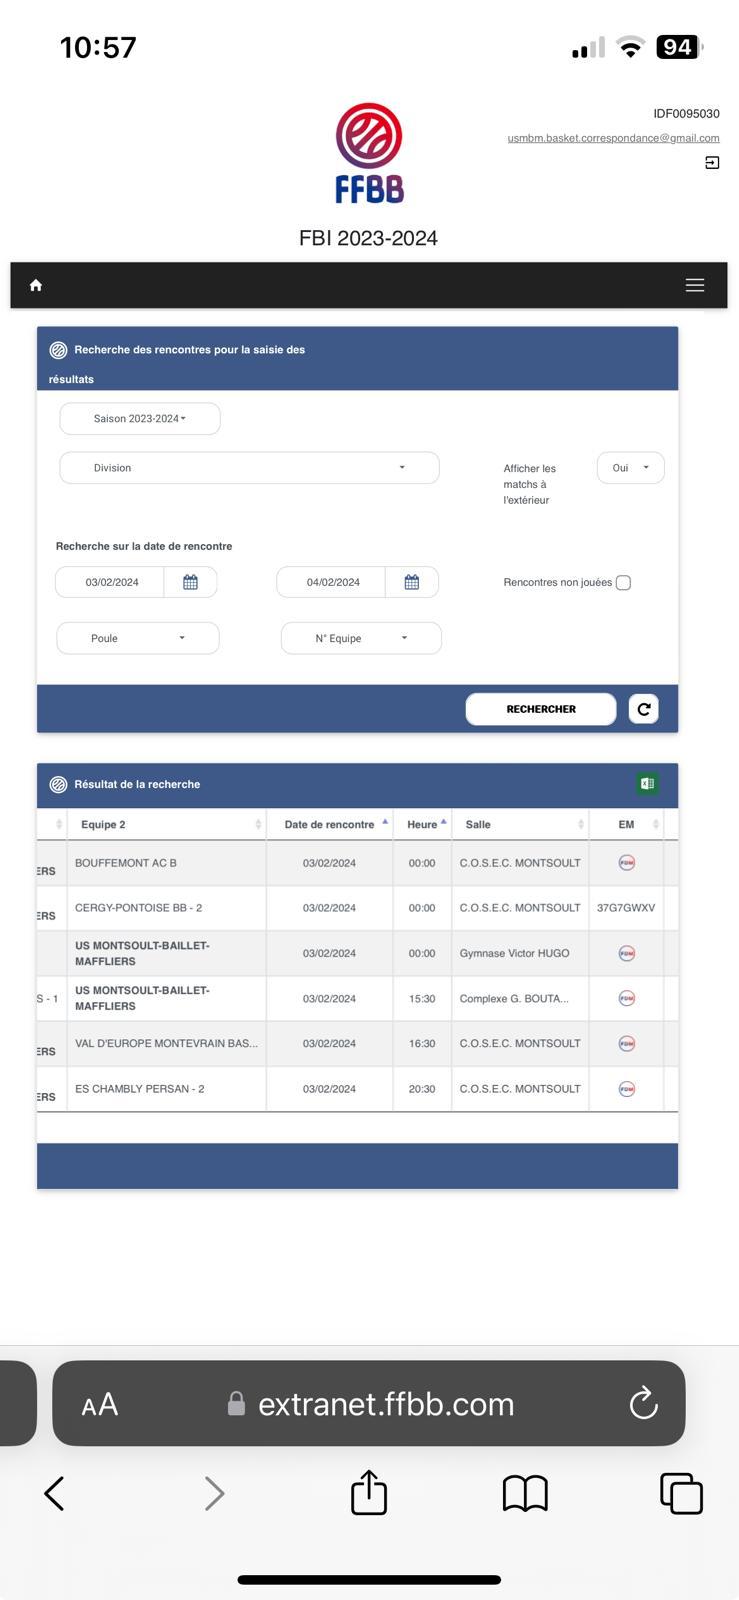Screen dimensions: 739x1600
Task: Click the home icon in navigation bar
Action: click(36, 286)
